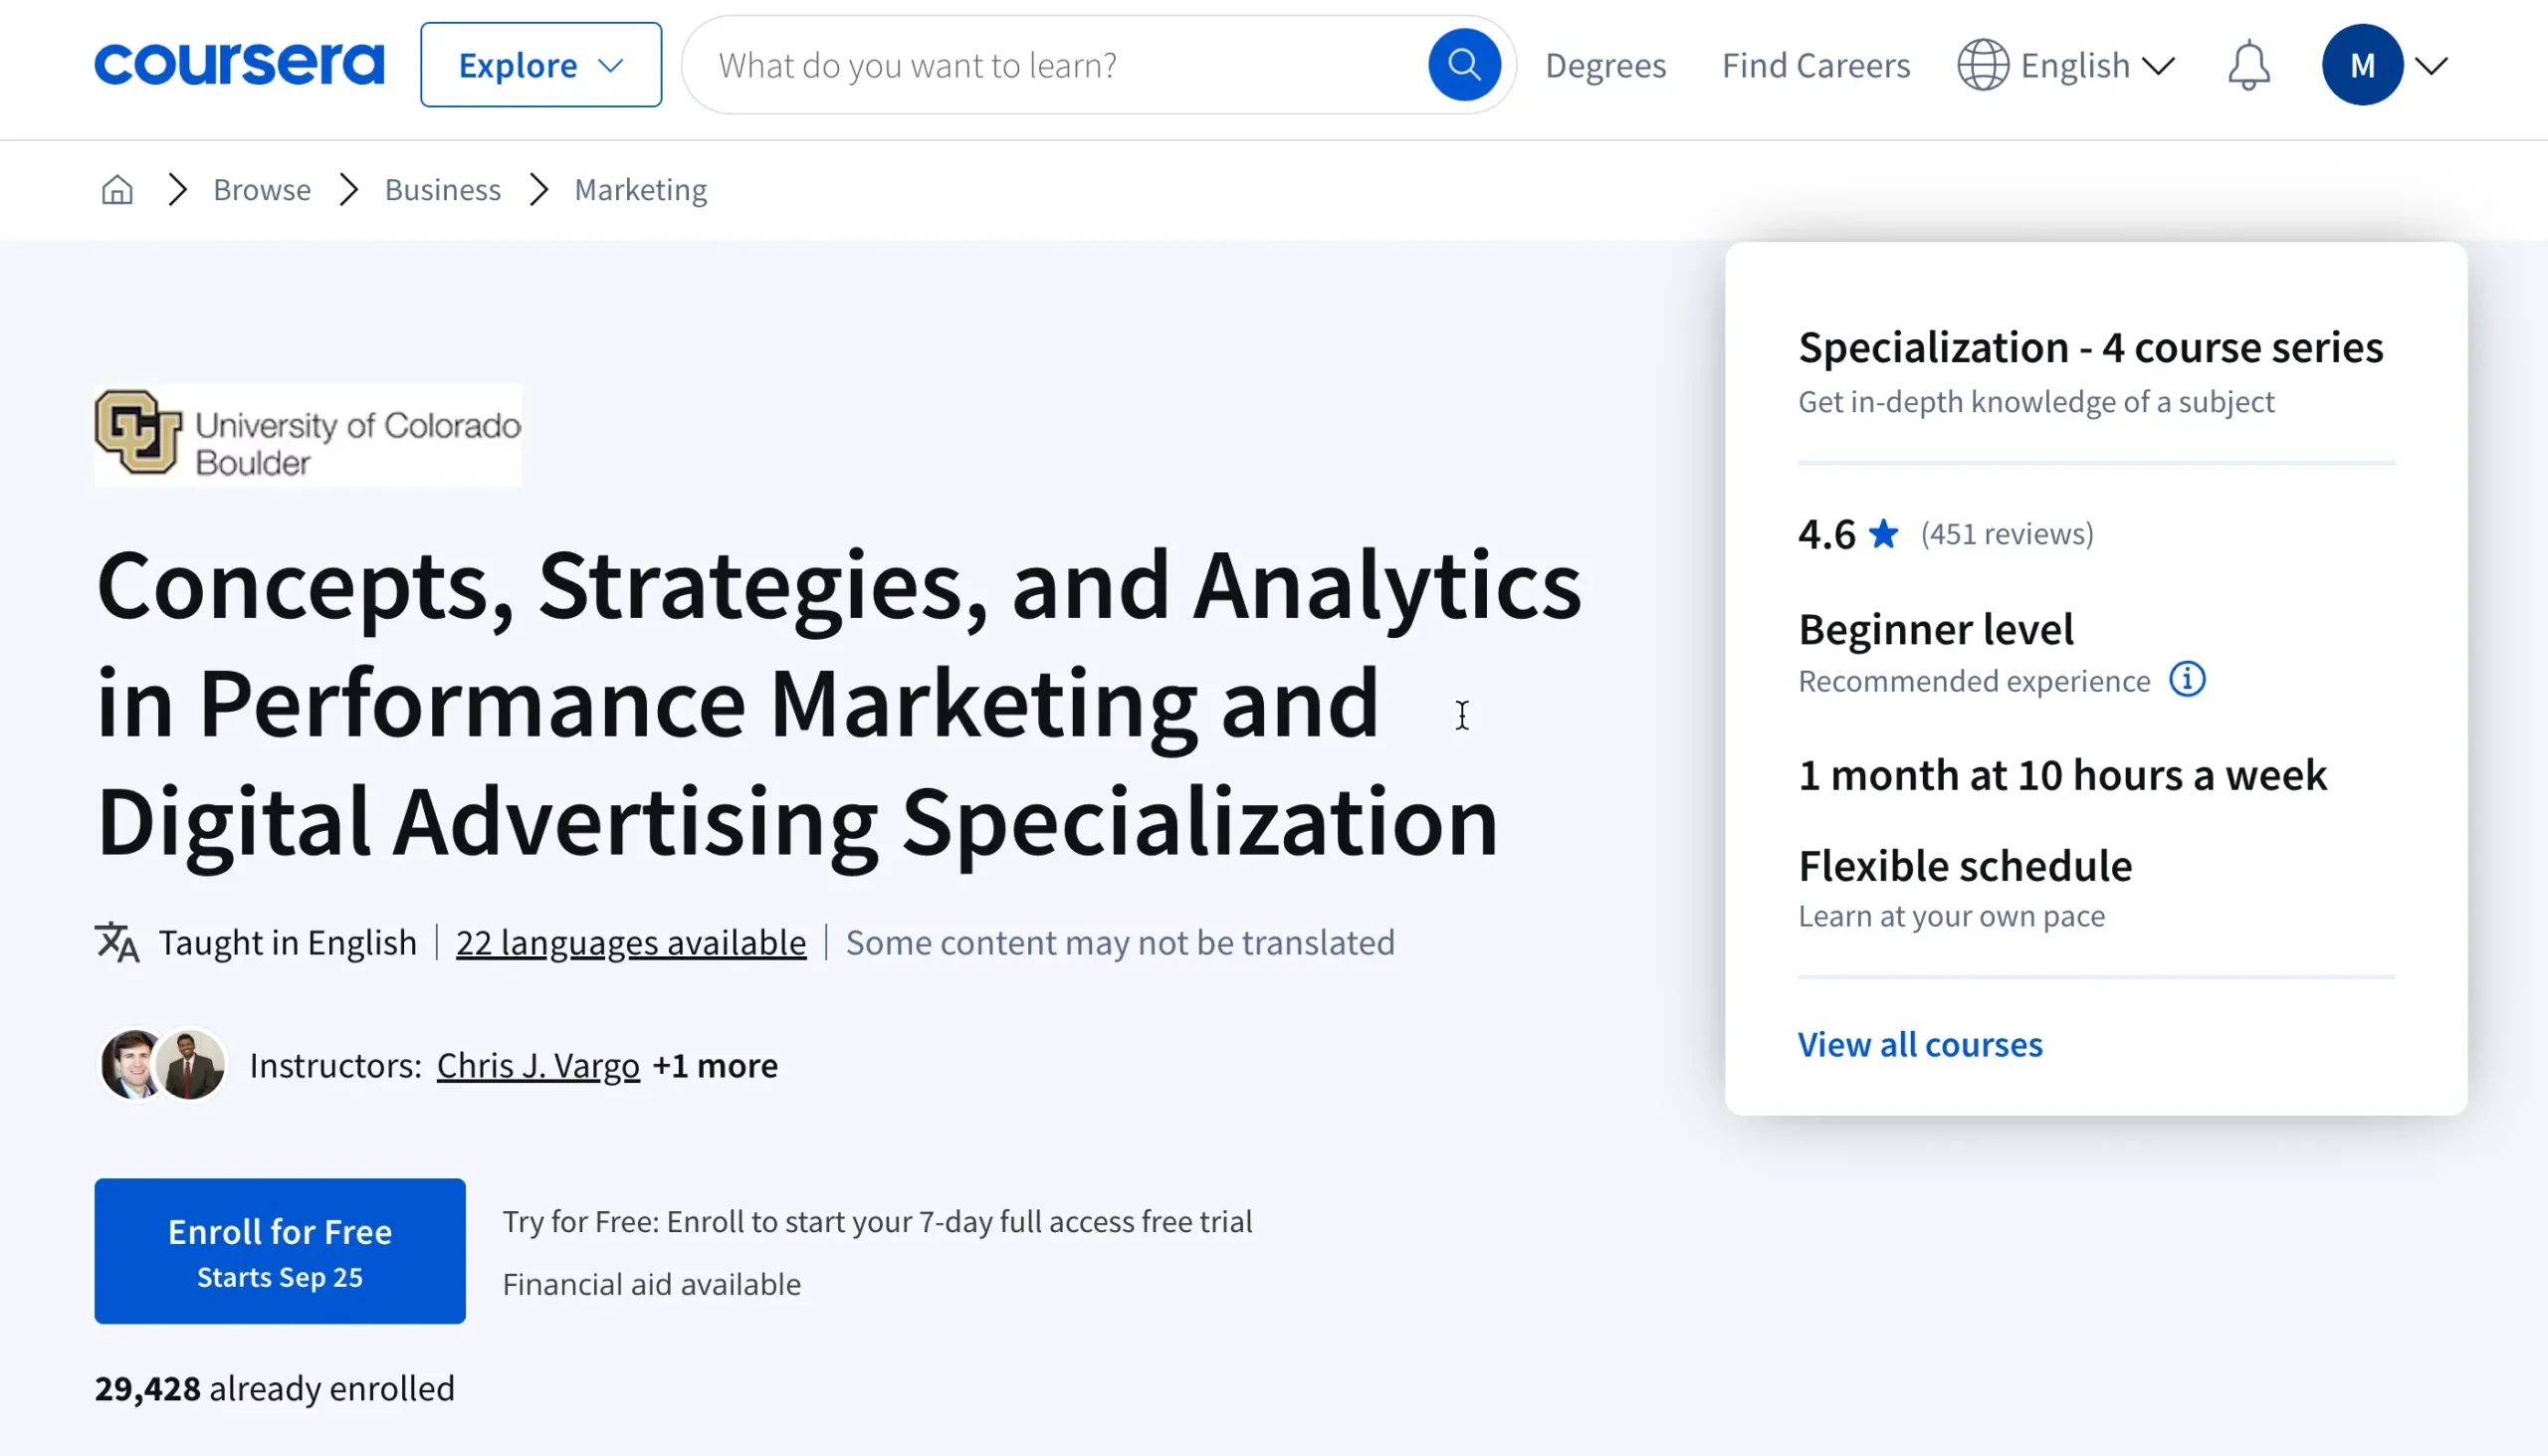
Task: Click the home breadcrumb icon
Action: click(117, 190)
